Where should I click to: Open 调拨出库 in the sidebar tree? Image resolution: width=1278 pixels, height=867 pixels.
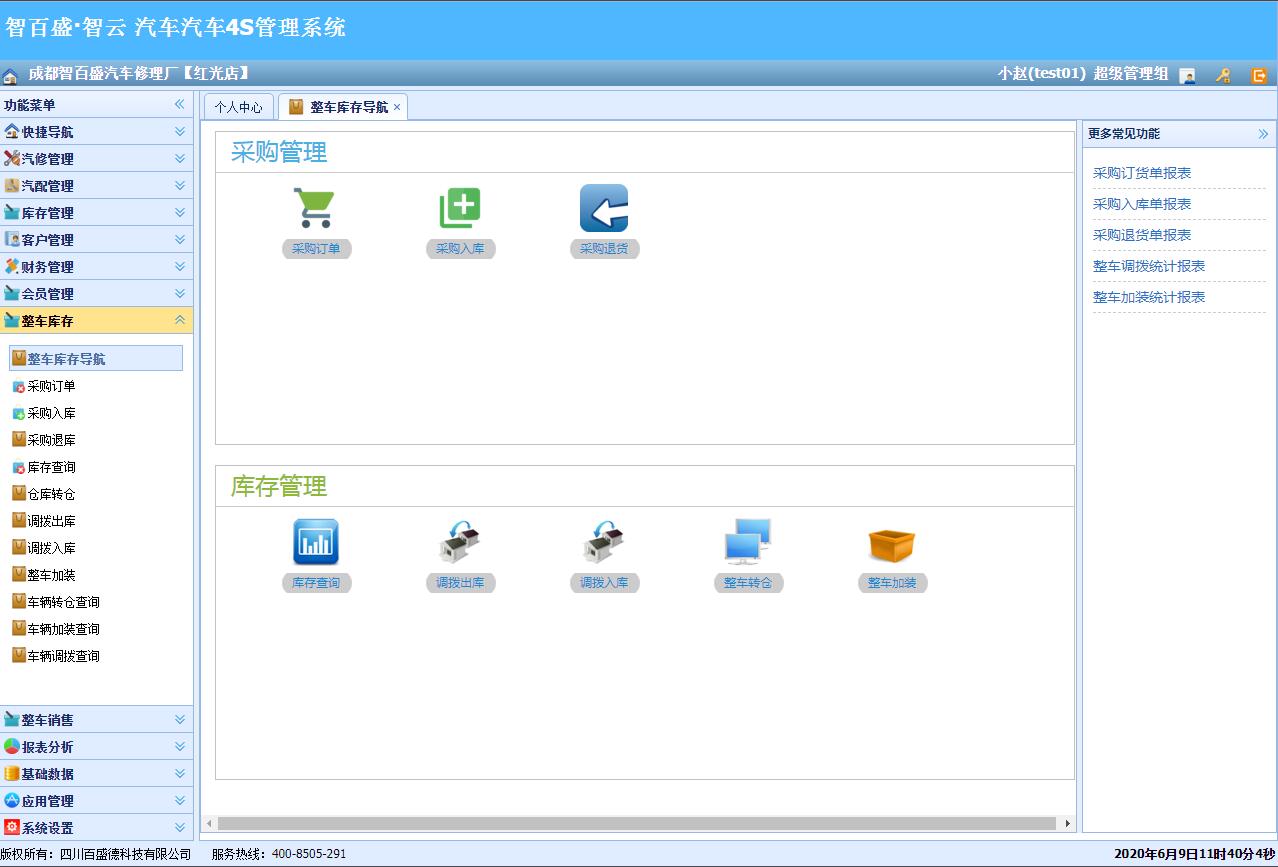[51, 521]
